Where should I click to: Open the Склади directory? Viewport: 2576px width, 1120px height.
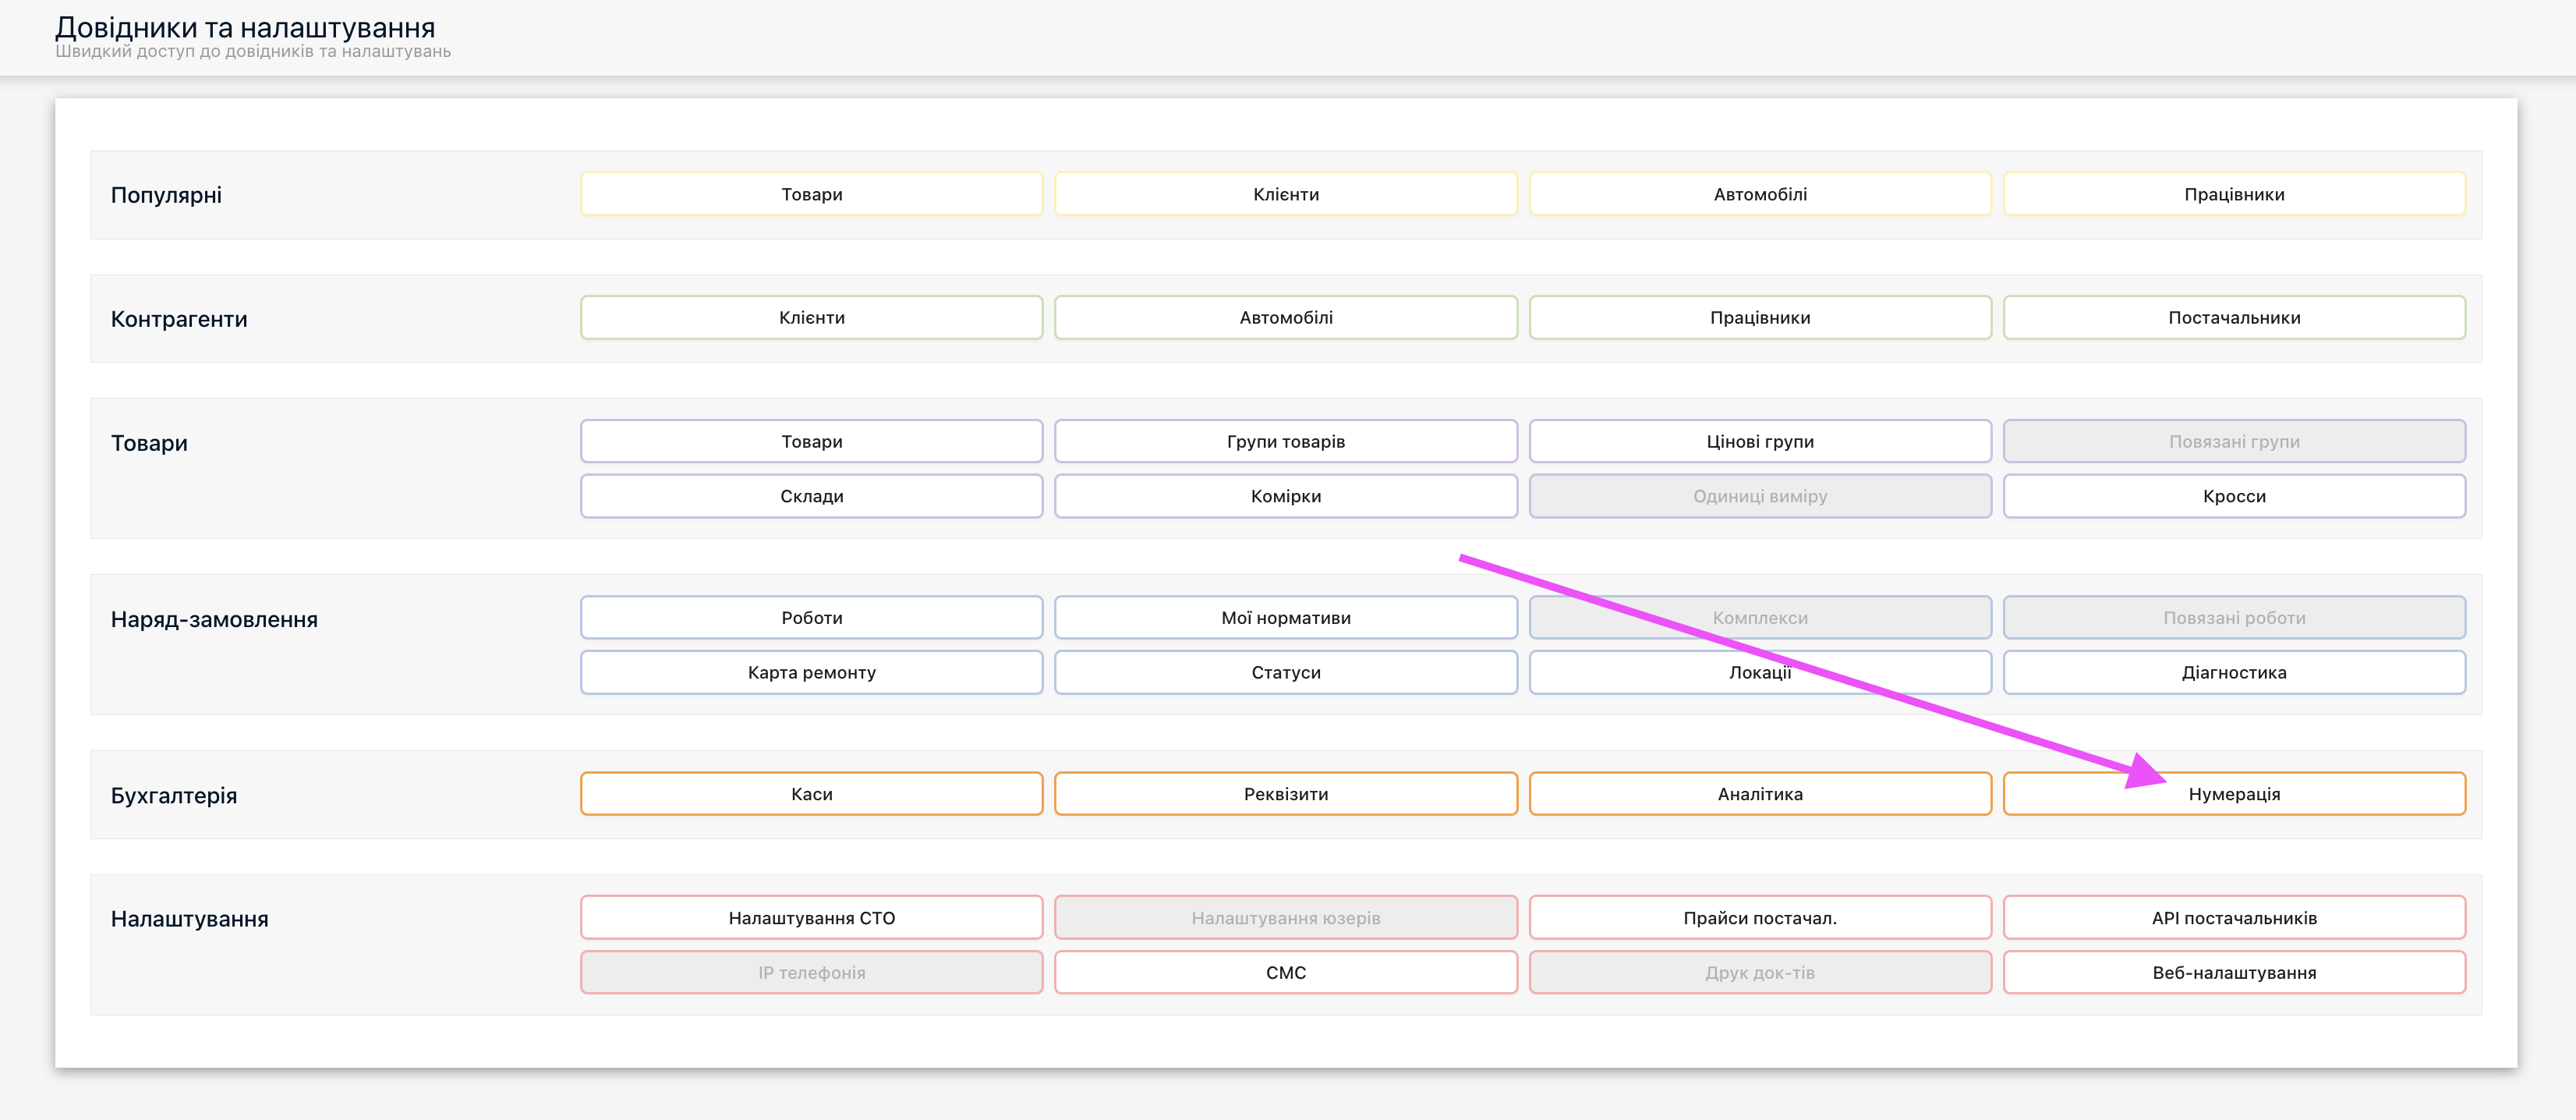(811, 496)
